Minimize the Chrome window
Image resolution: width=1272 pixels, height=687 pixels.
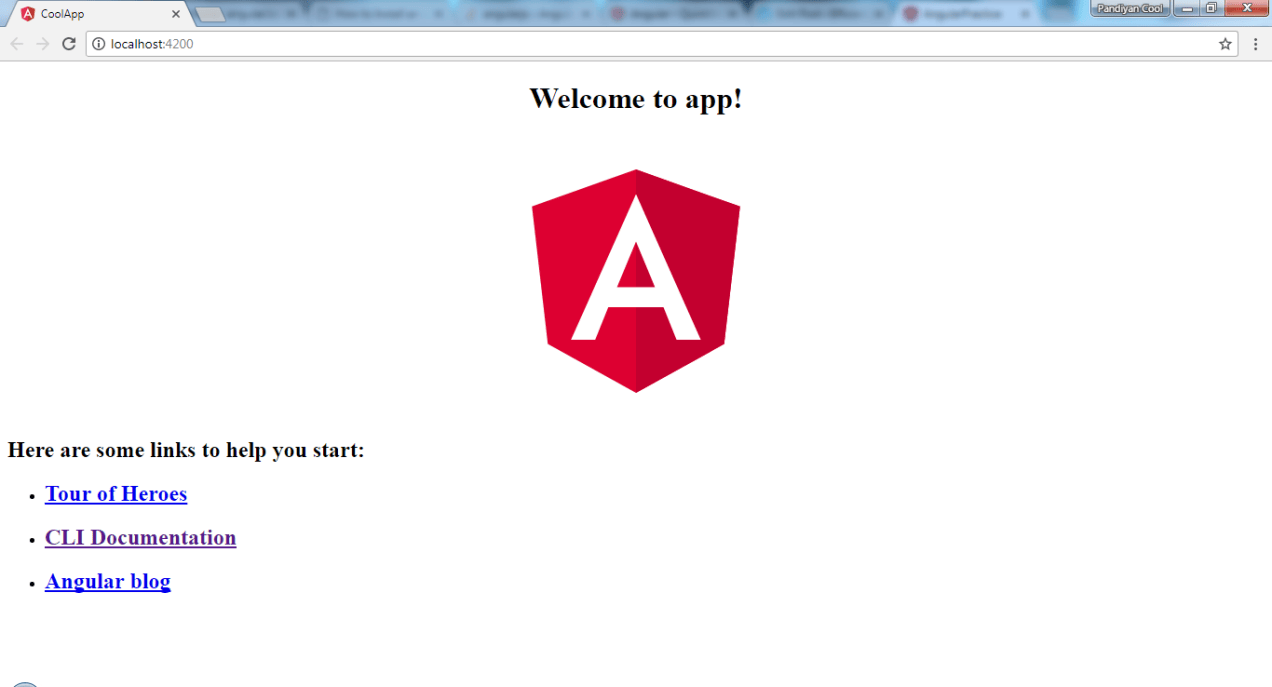point(1187,8)
